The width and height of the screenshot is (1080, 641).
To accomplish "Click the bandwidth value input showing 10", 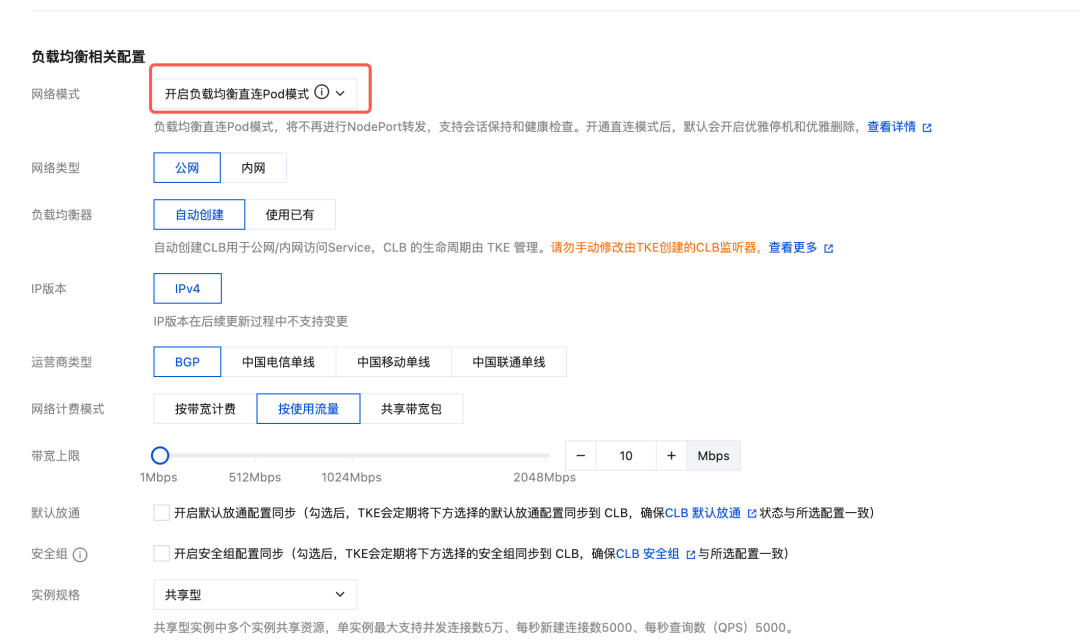I will 626,455.
